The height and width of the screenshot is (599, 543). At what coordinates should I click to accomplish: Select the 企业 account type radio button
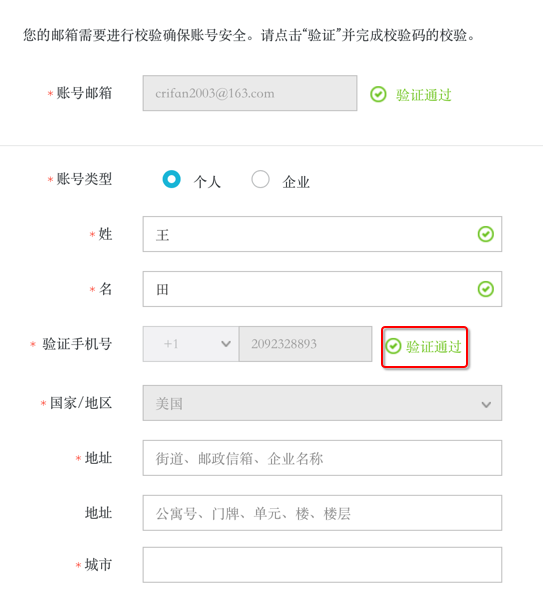(x=260, y=179)
